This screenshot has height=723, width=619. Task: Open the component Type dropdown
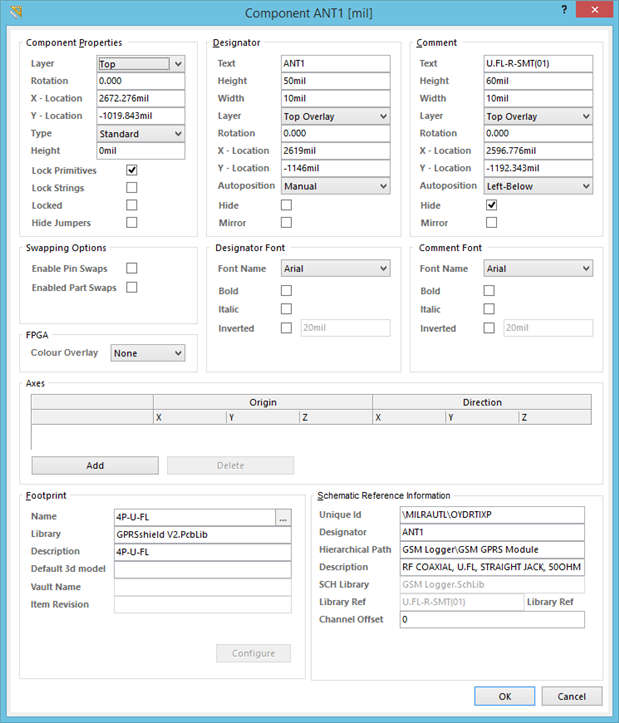141,134
